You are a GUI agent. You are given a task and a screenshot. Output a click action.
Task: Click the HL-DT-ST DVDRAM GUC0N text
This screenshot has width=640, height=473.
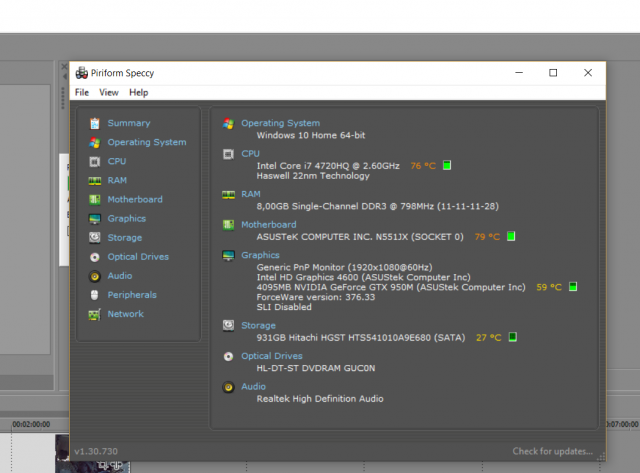coord(316,368)
